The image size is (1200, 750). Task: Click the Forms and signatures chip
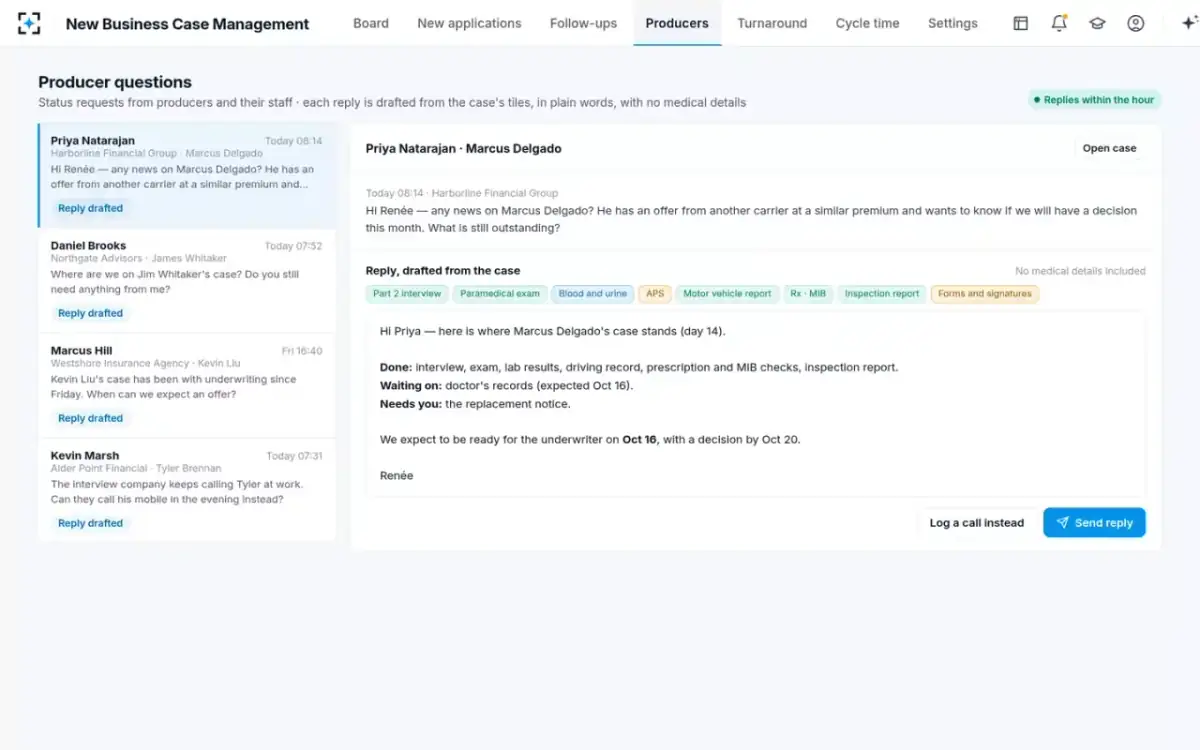click(x=985, y=294)
